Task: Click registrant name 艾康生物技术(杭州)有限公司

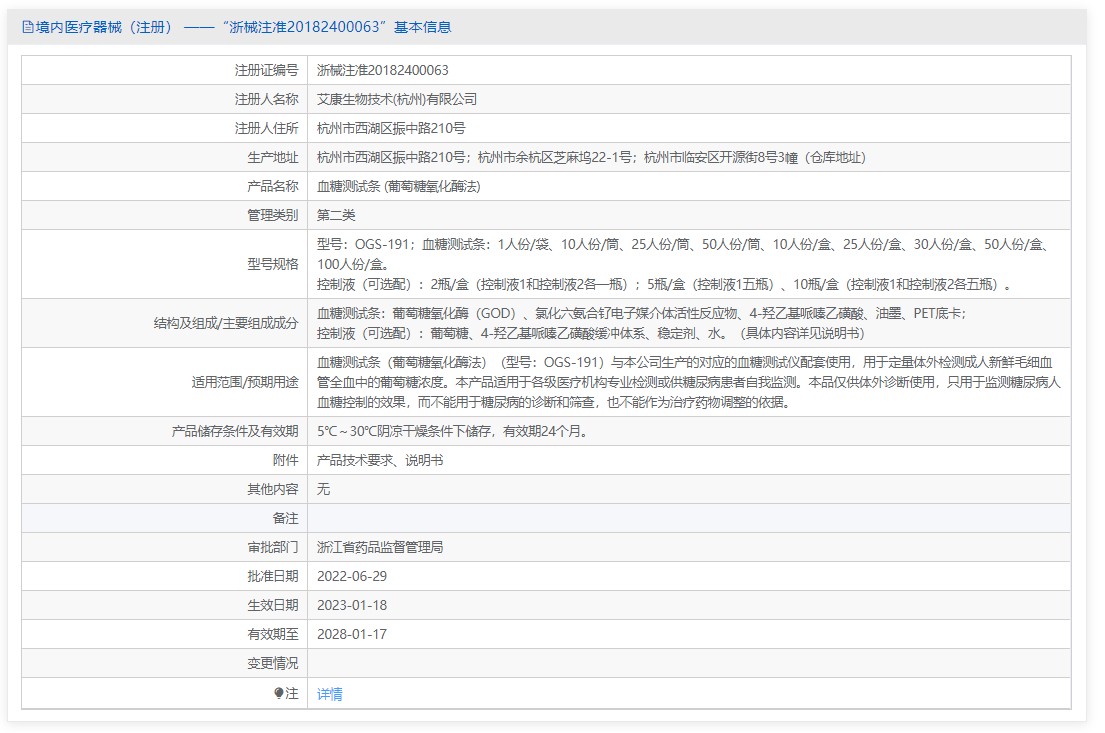Action: click(397, 99)
